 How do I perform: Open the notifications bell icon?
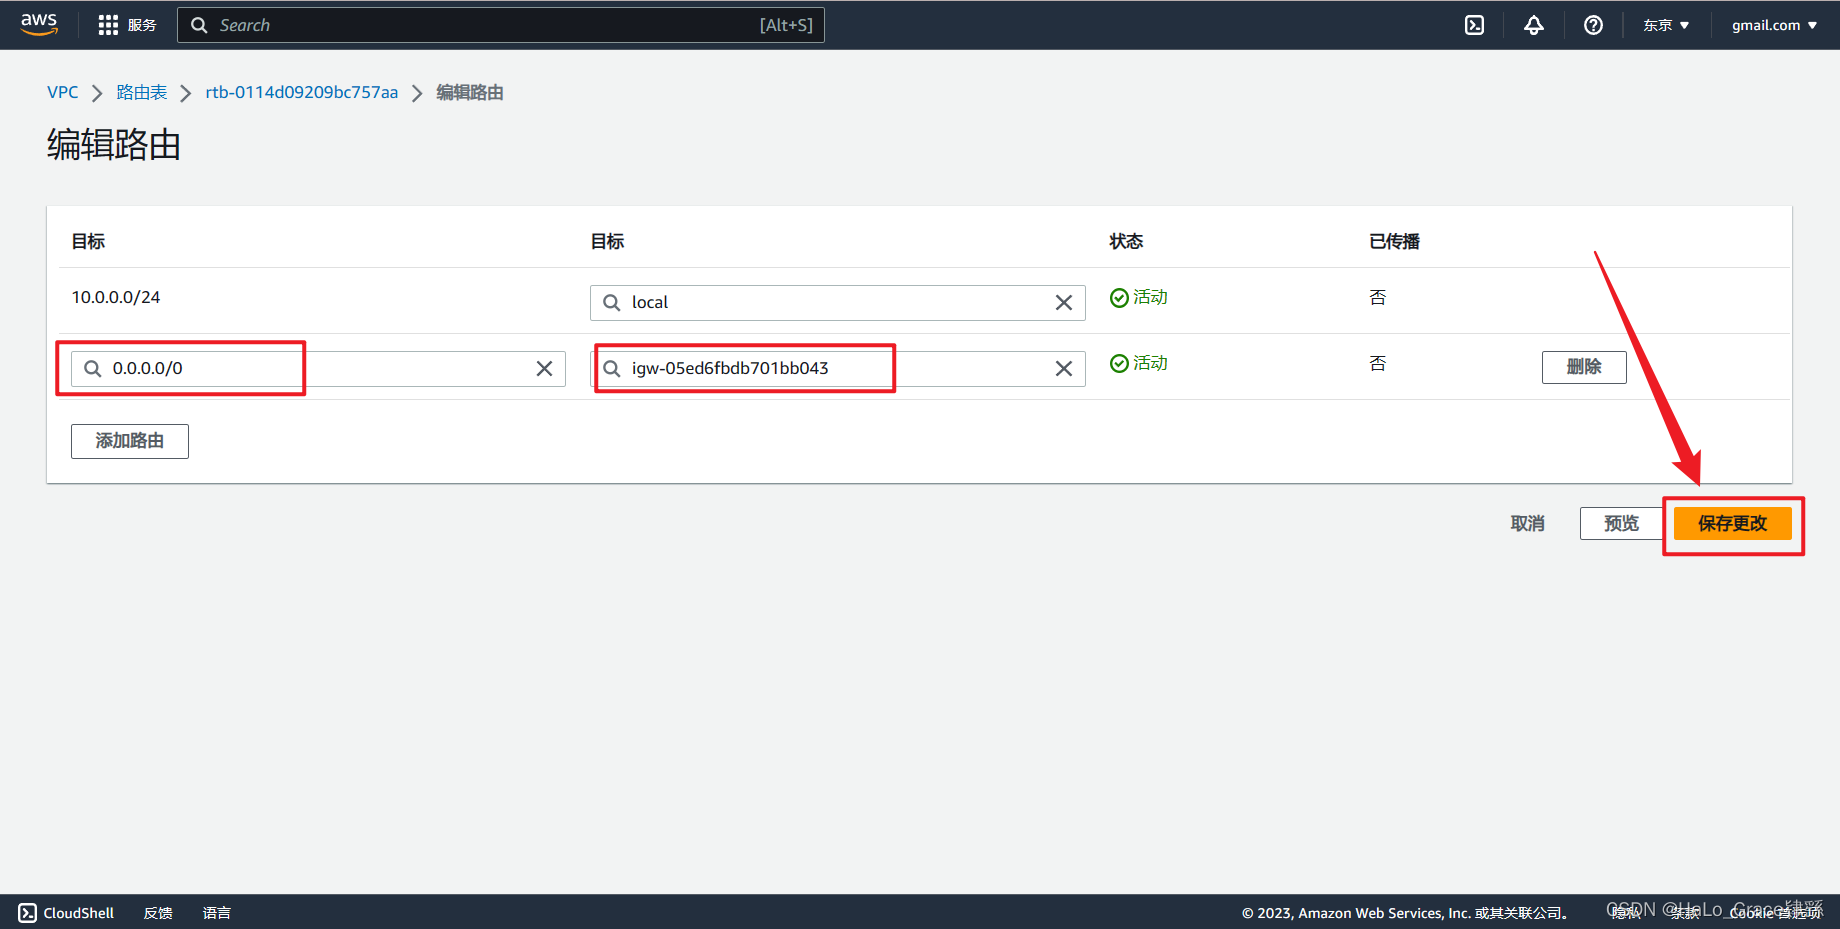click(x=1533, y=25)
